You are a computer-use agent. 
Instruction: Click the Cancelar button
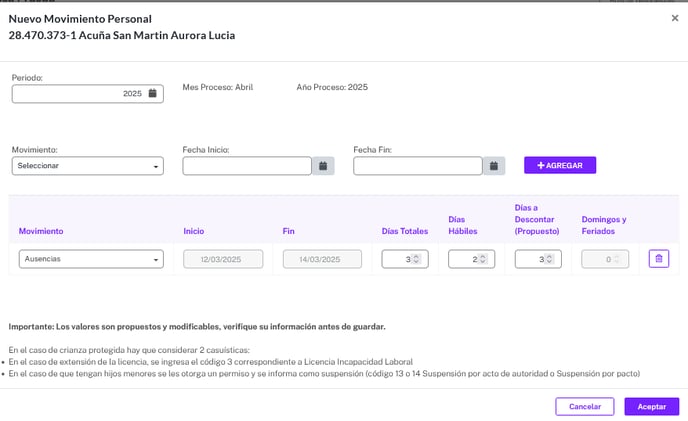pyautogui.click(x=585, y=407)
